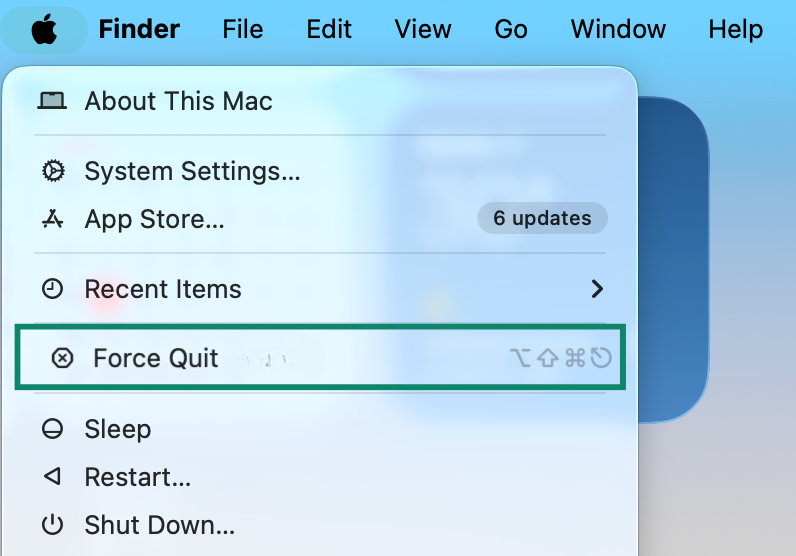This screenshot has width=796, height=556.
Task: Click the Sleep moon icon
Action: (52, 429)
